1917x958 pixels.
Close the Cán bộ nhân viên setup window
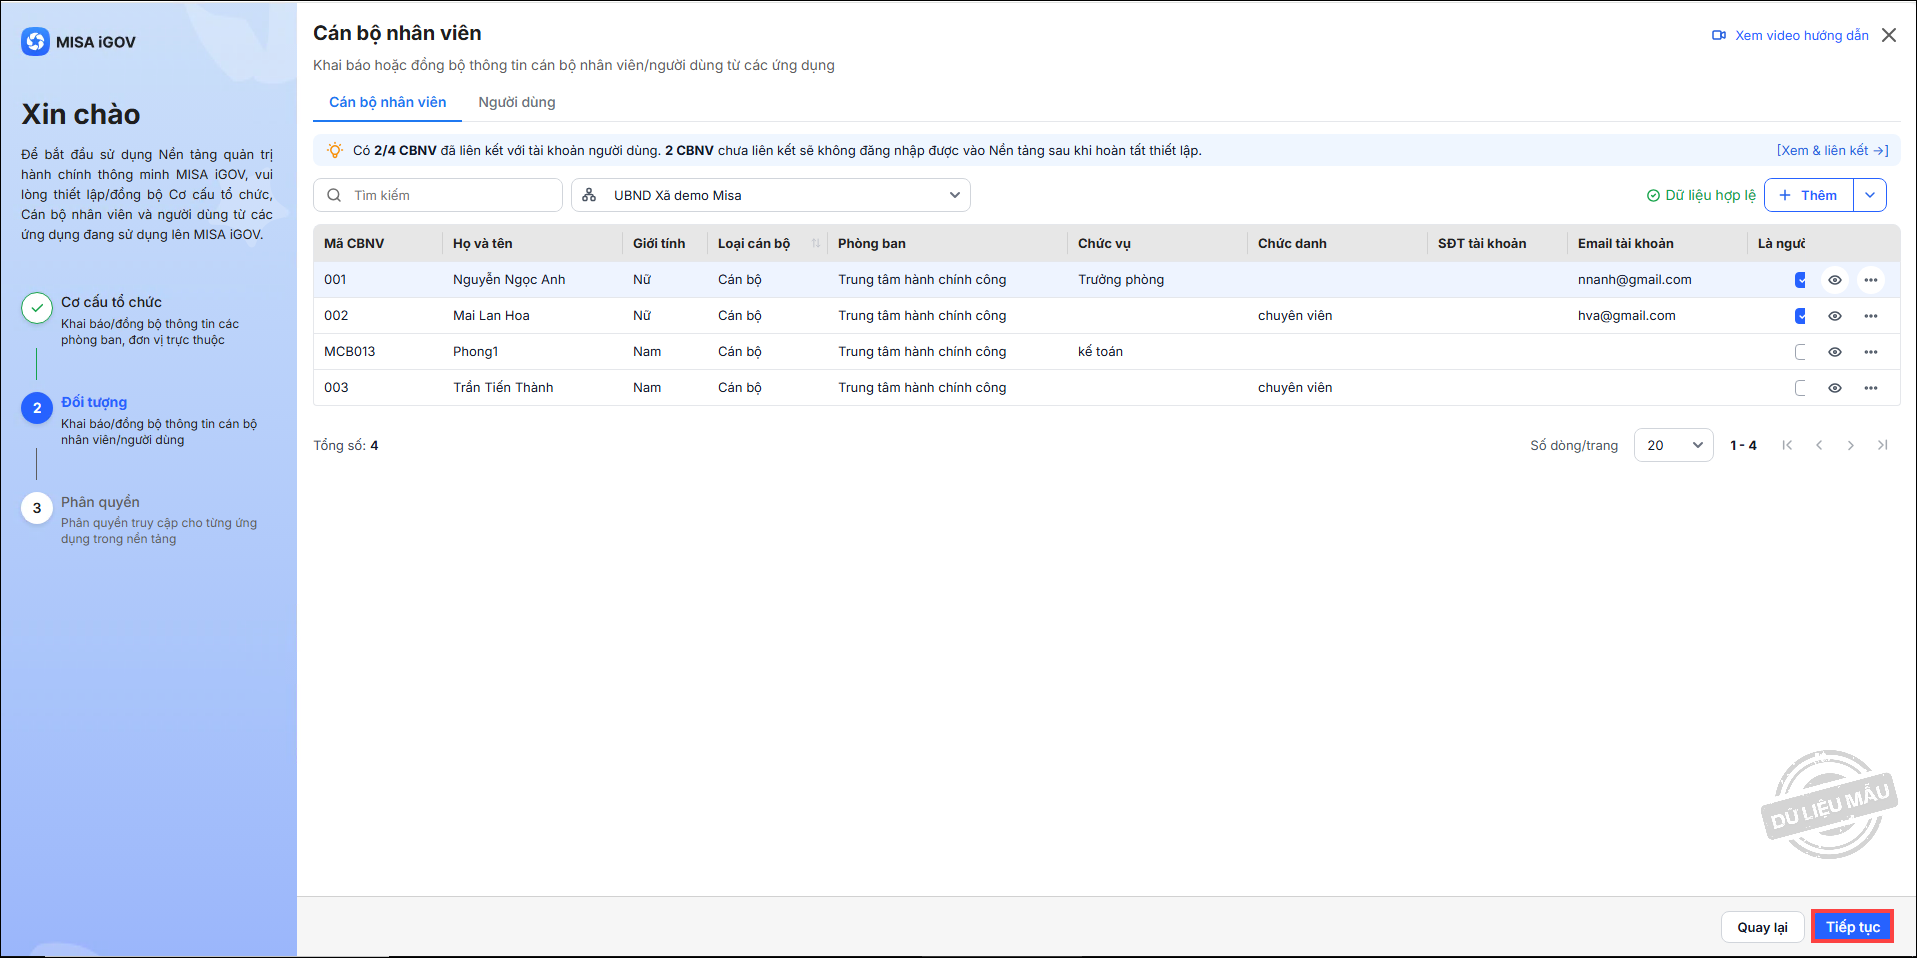click(x=1889, y=35)
